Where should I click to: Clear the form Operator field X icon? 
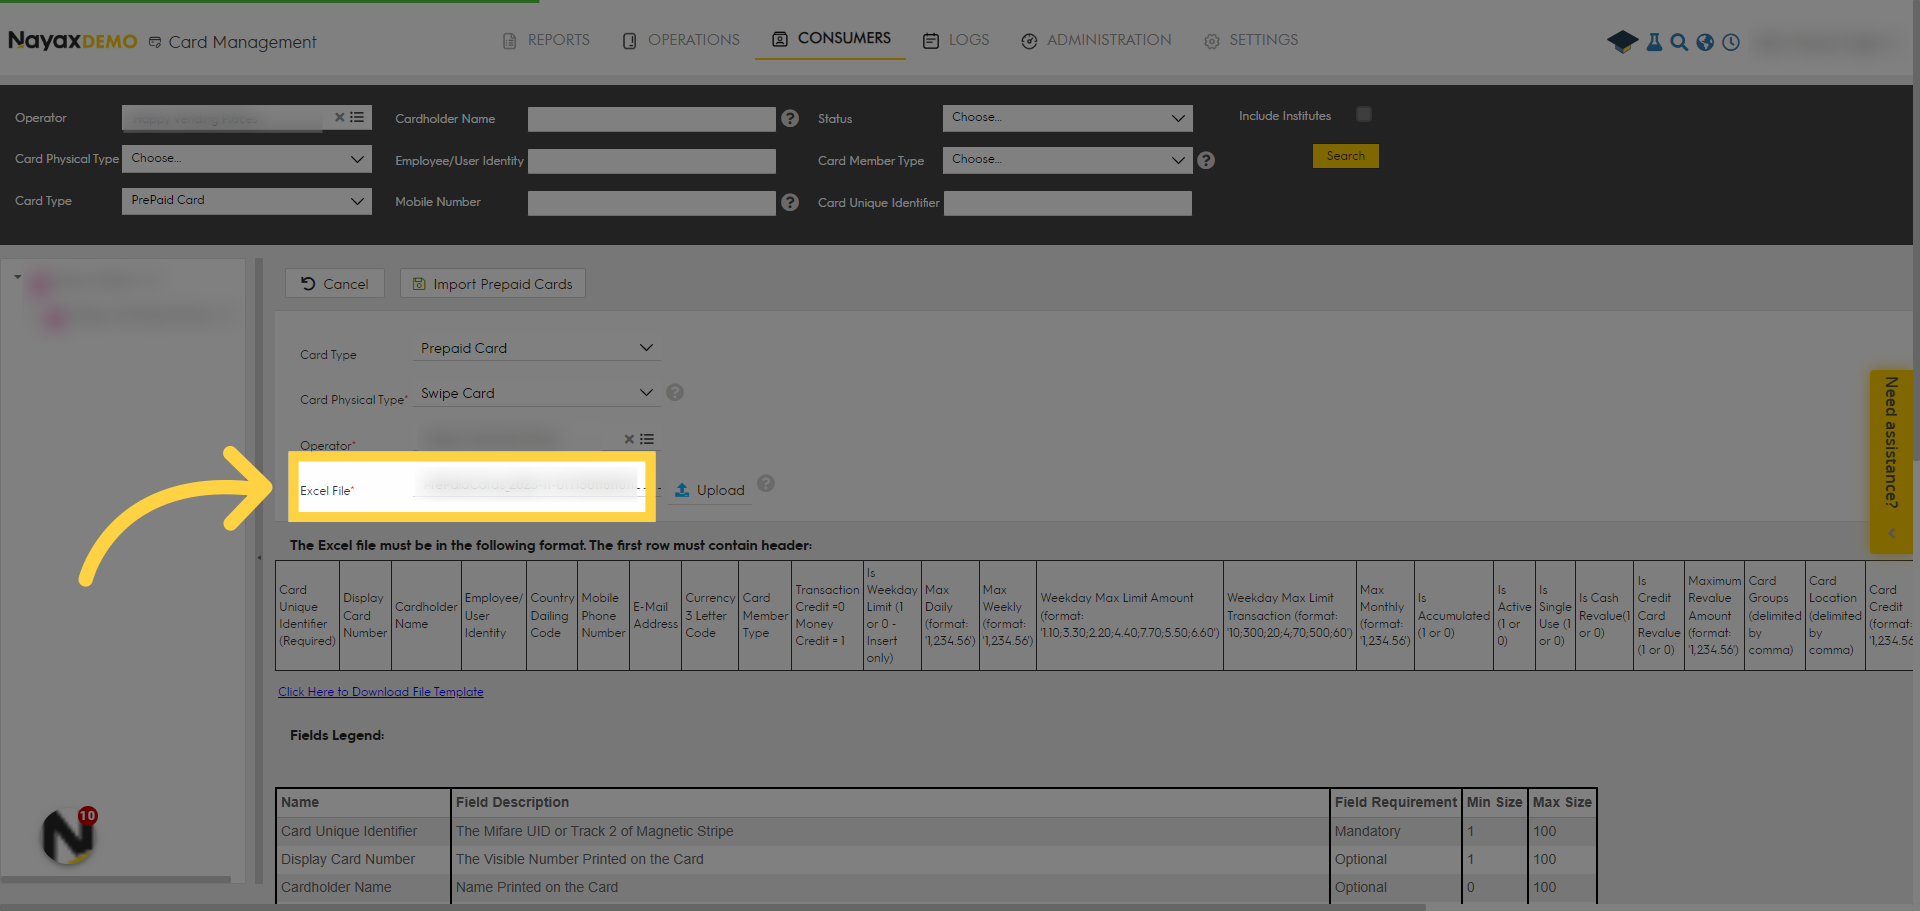tap(629, 439)
